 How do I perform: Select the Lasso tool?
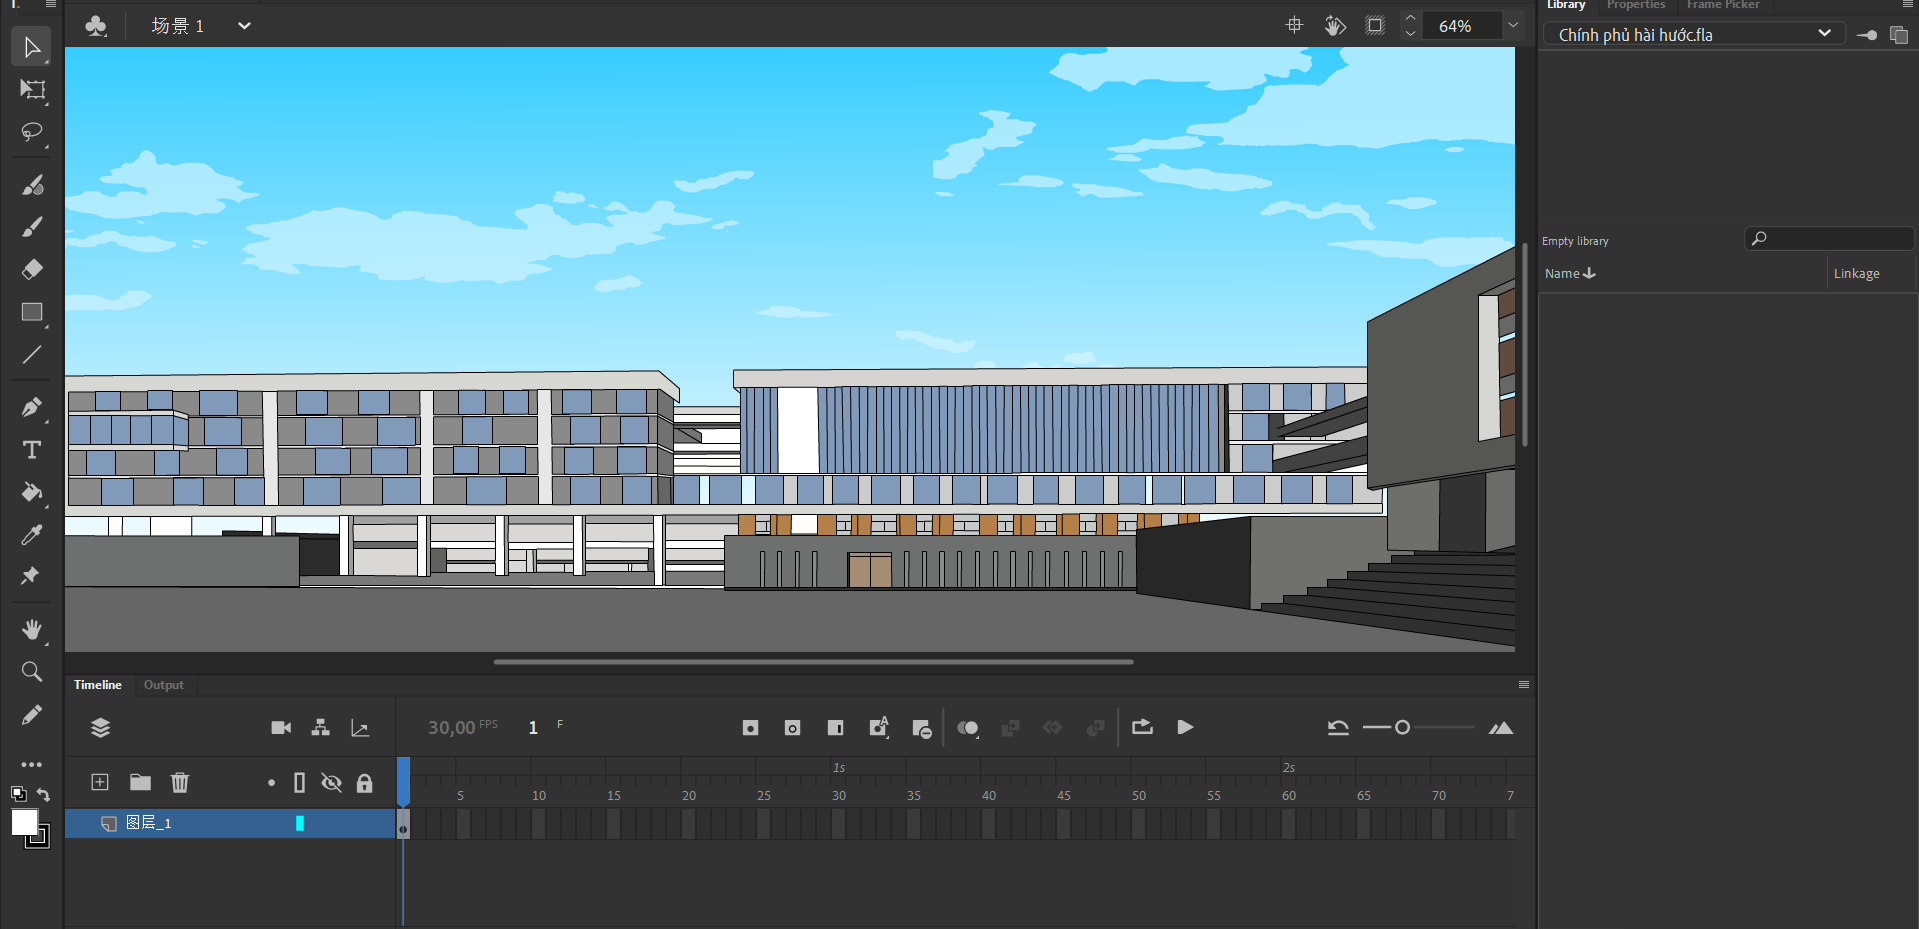[32, 132]
